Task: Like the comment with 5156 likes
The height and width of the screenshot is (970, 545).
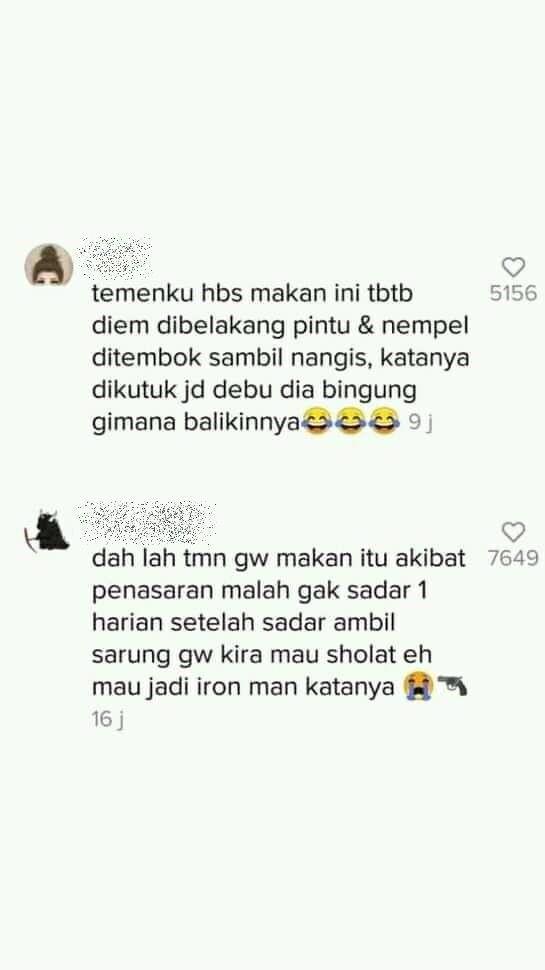Action: (513, 267)
